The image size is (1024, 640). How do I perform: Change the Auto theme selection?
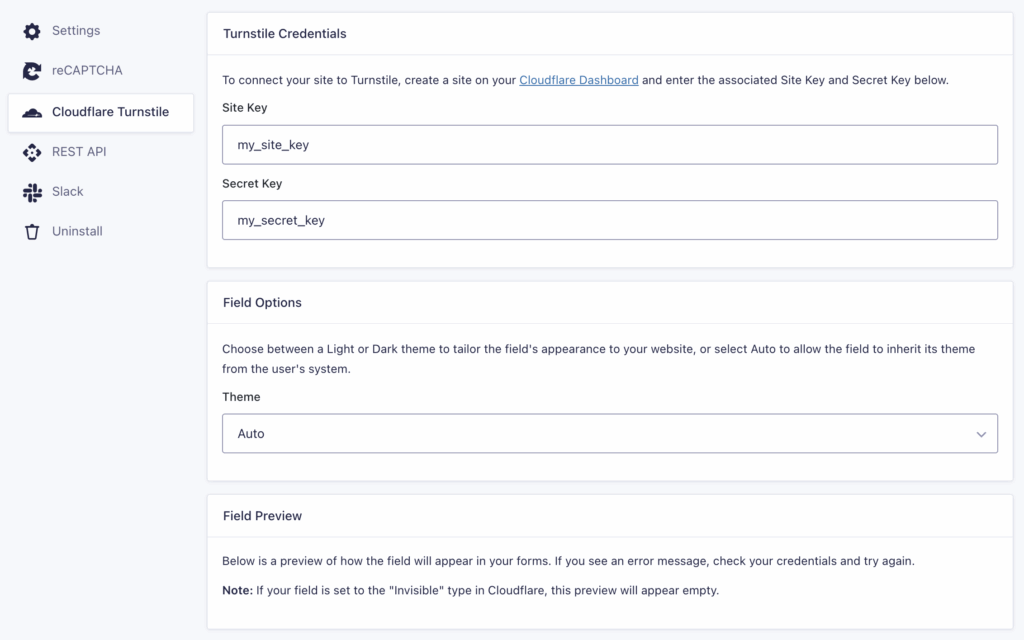click(x=610, y=433)
